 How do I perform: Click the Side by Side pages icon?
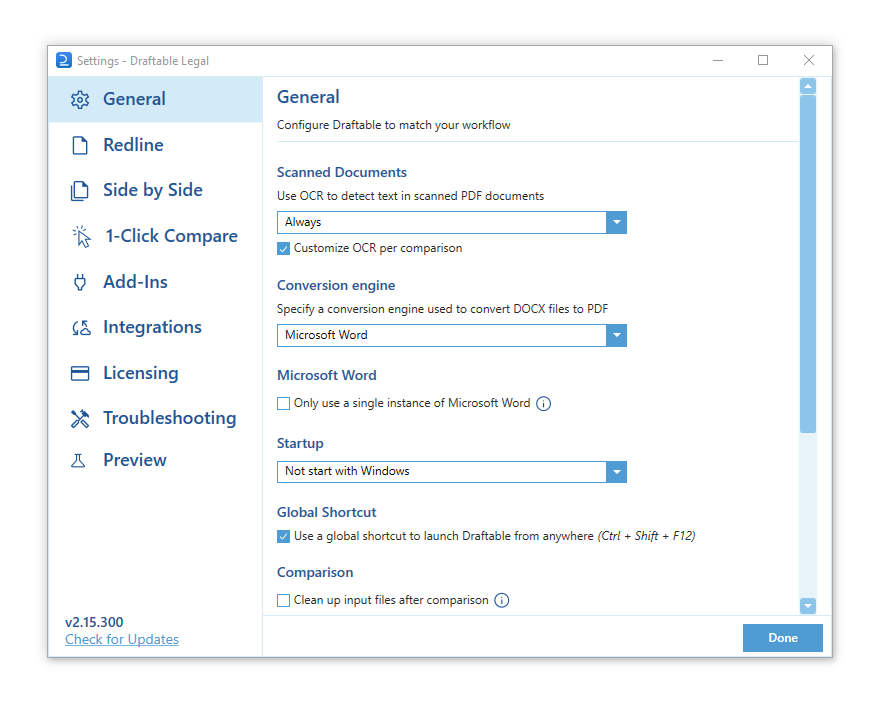(80, 191)
